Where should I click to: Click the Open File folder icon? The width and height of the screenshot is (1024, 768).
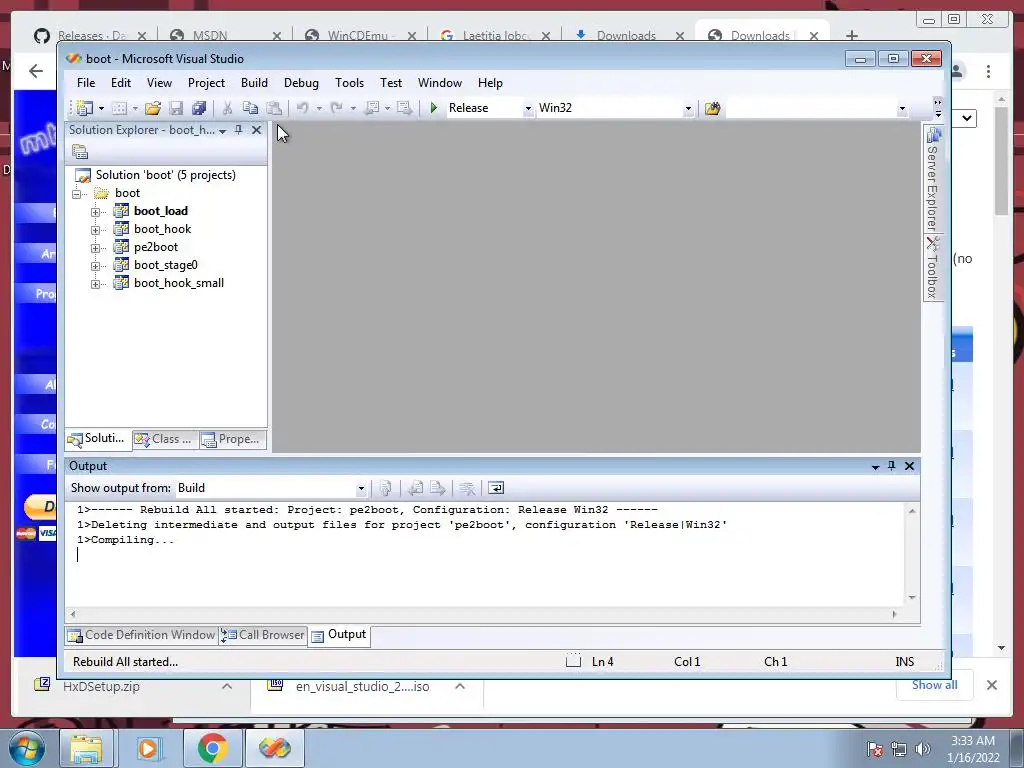[x=153, y=108]
